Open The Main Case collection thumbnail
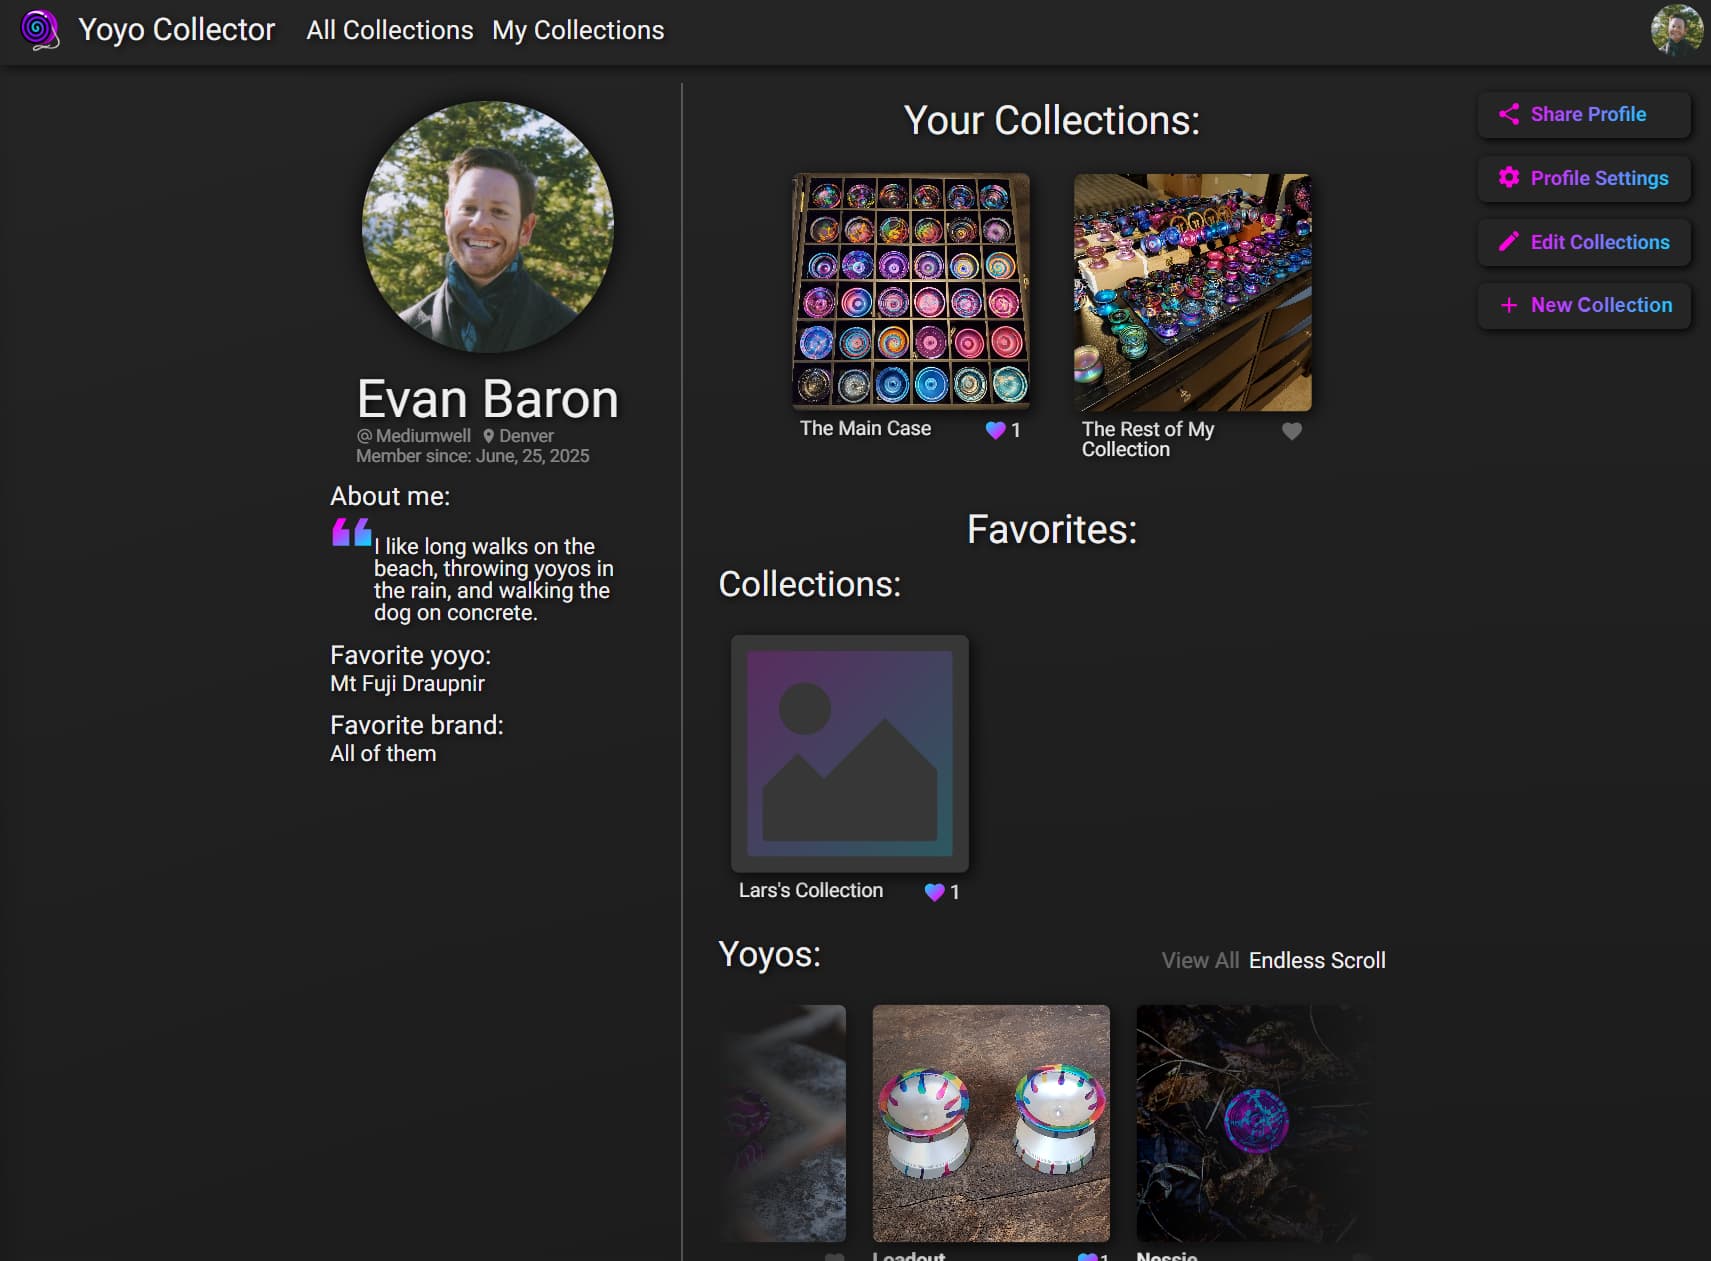 click(911, 292)
